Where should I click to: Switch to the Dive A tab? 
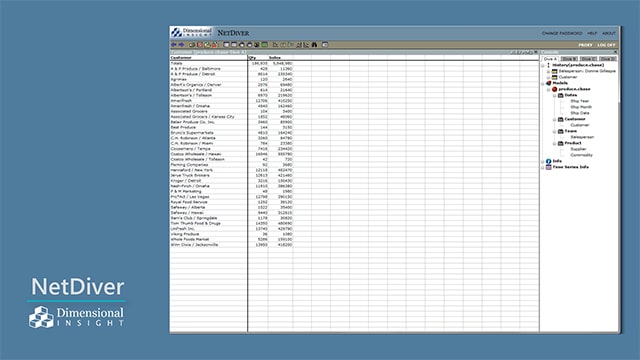pyautogui.click(x=550, y=59)
